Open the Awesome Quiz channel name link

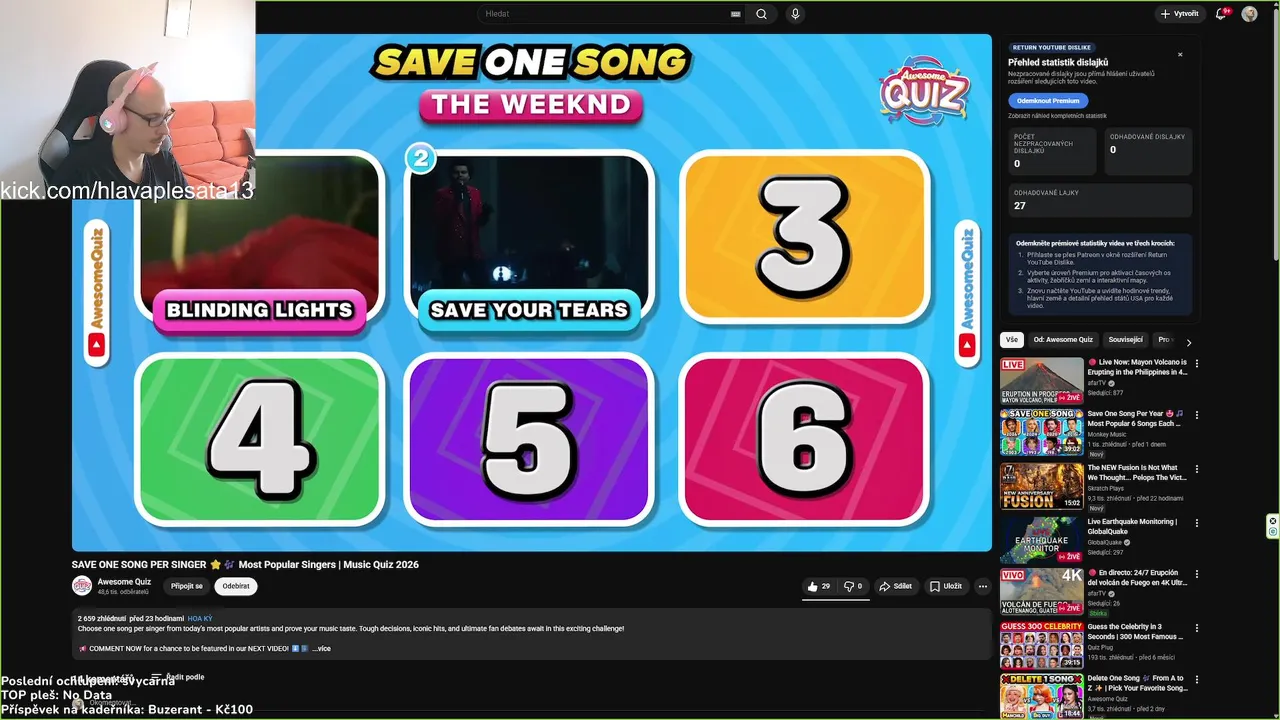(124, 581)
